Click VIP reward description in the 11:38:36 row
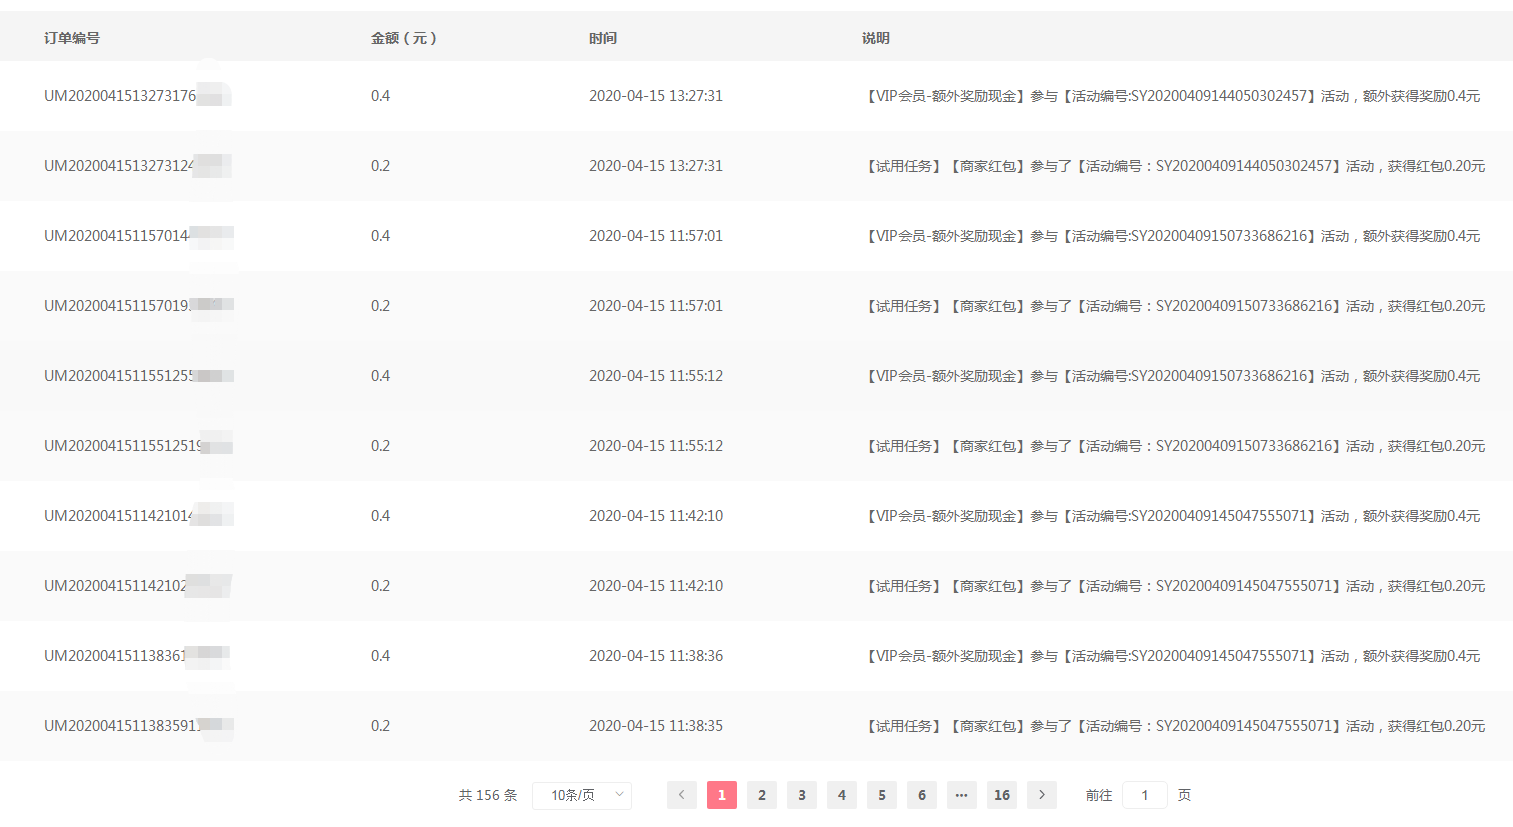The image size is (1513, 827). click(1171, 656)
